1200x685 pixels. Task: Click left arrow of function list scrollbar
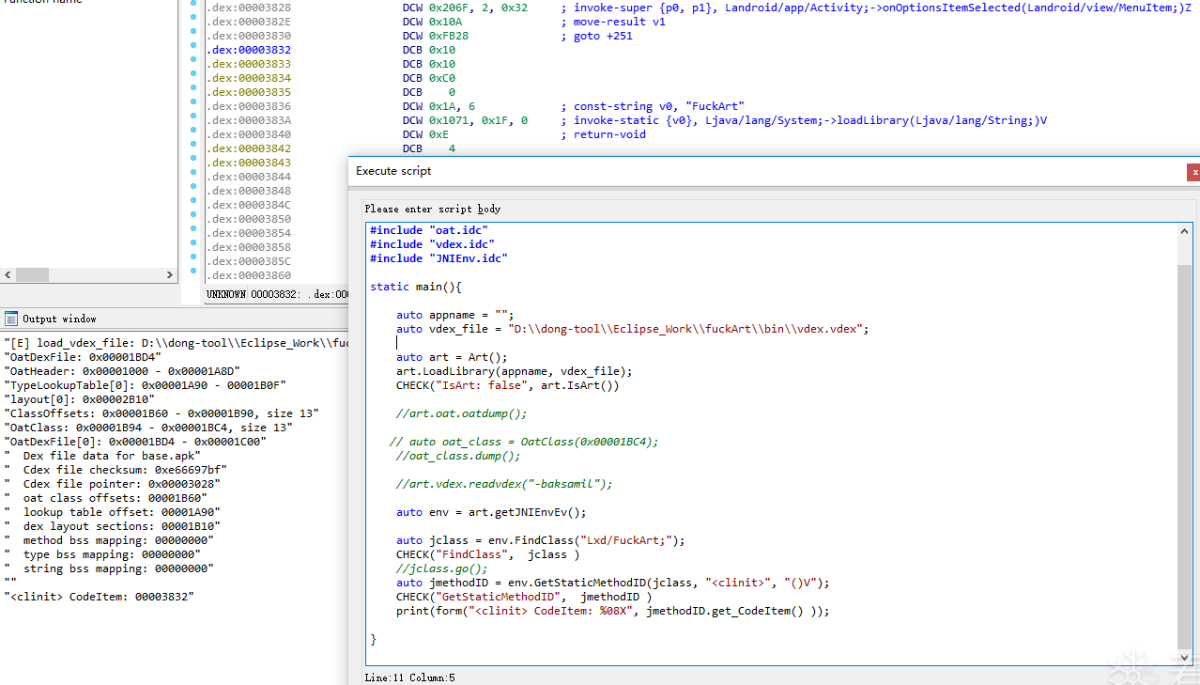pos(8,275)
